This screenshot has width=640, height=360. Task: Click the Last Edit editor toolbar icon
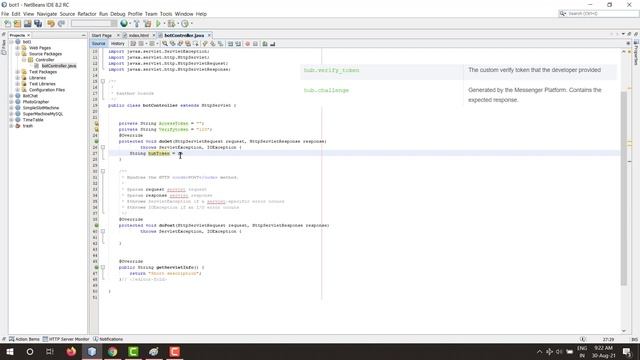(133, 44)
